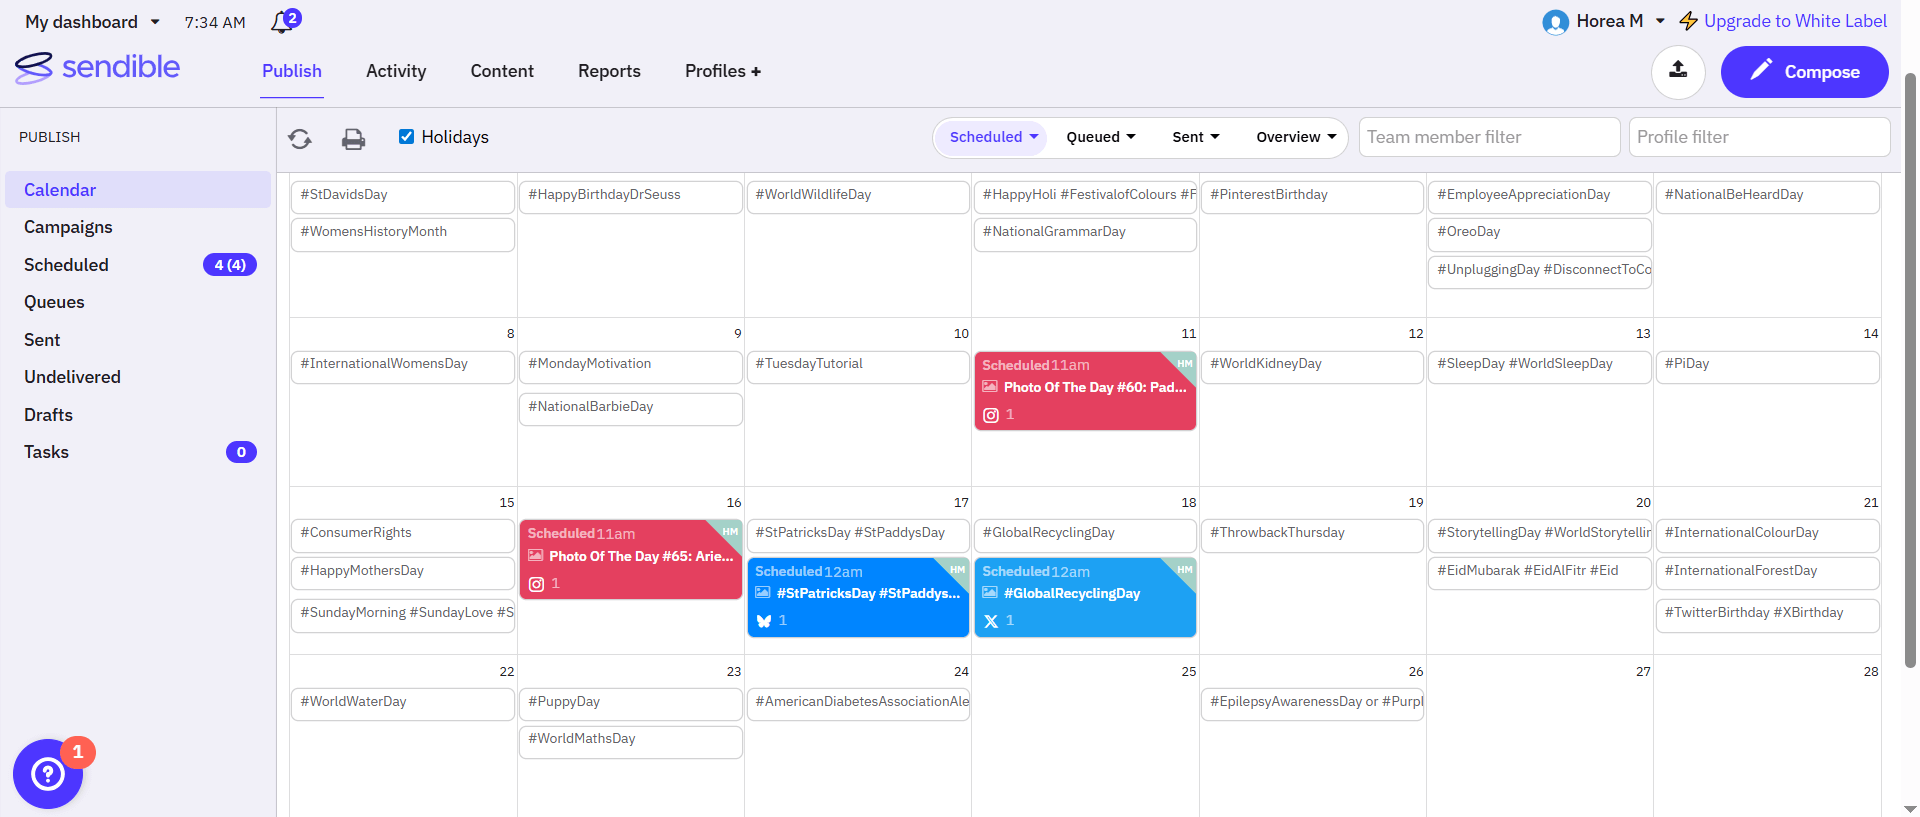Open the Sent filter dropdown
This screenshot has width=1920, height=817.
(1196, 137)
